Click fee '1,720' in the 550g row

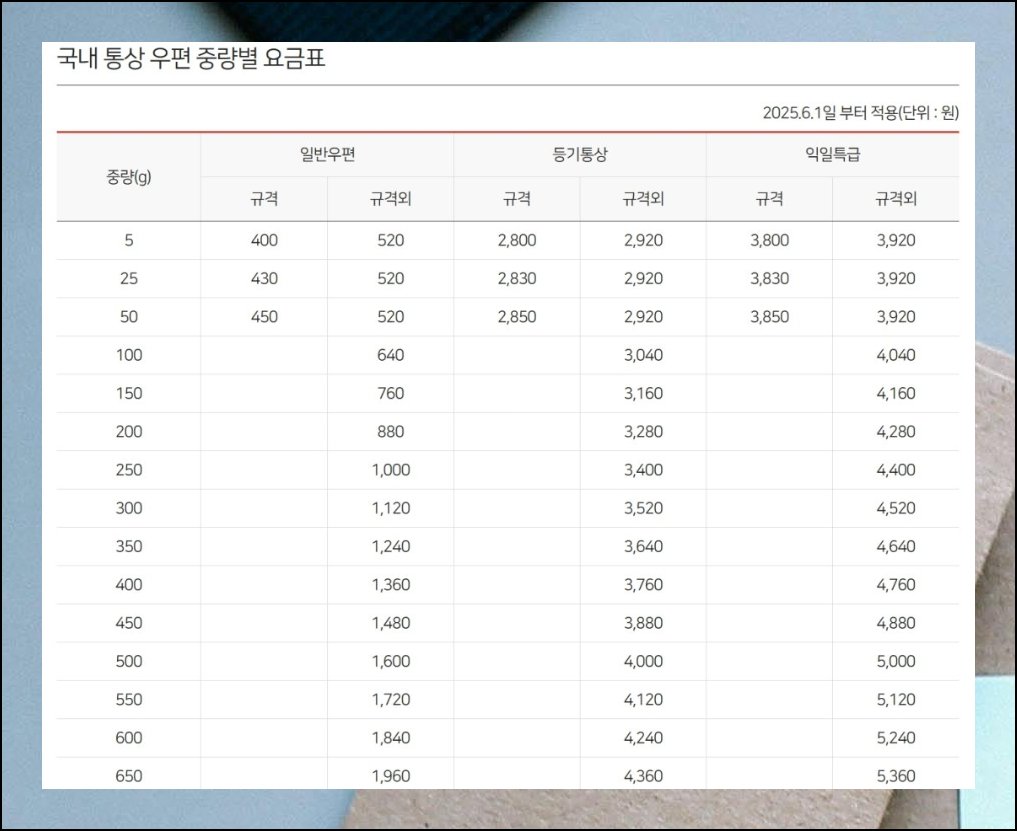coord(390,699)
